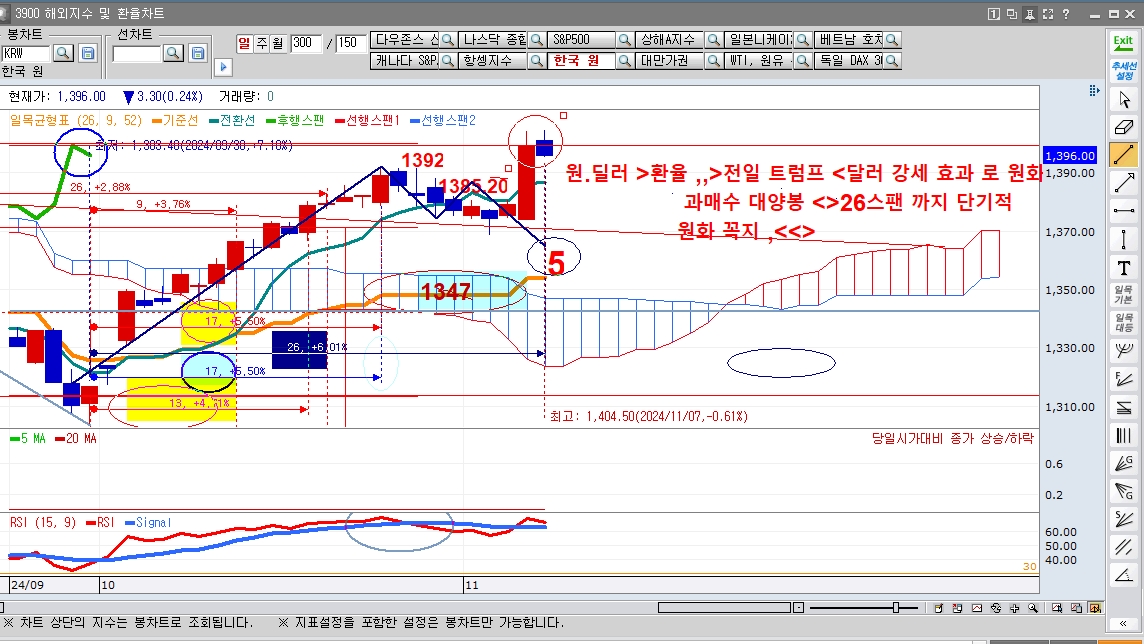This screenshot has height=644, width=1144.
Task: Select the parallel lines tool
Action: [1124, 547]
